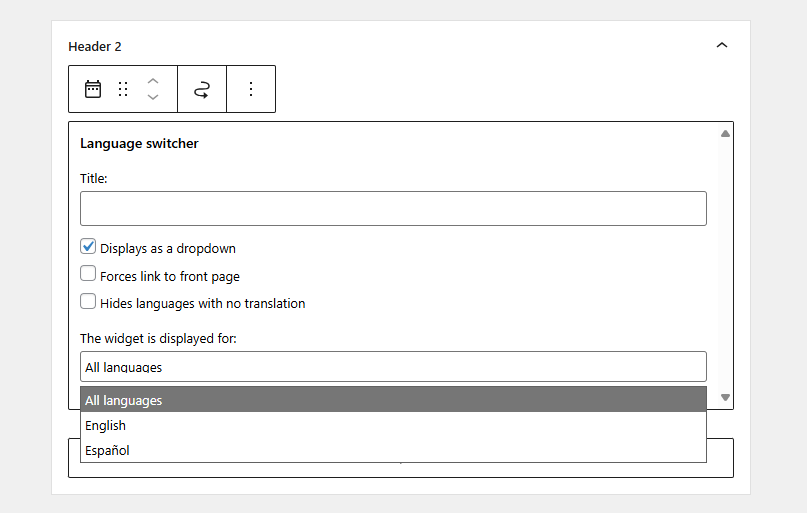Move the widget up with the arrow
The image size is (807, 513).
click(153, 81)
